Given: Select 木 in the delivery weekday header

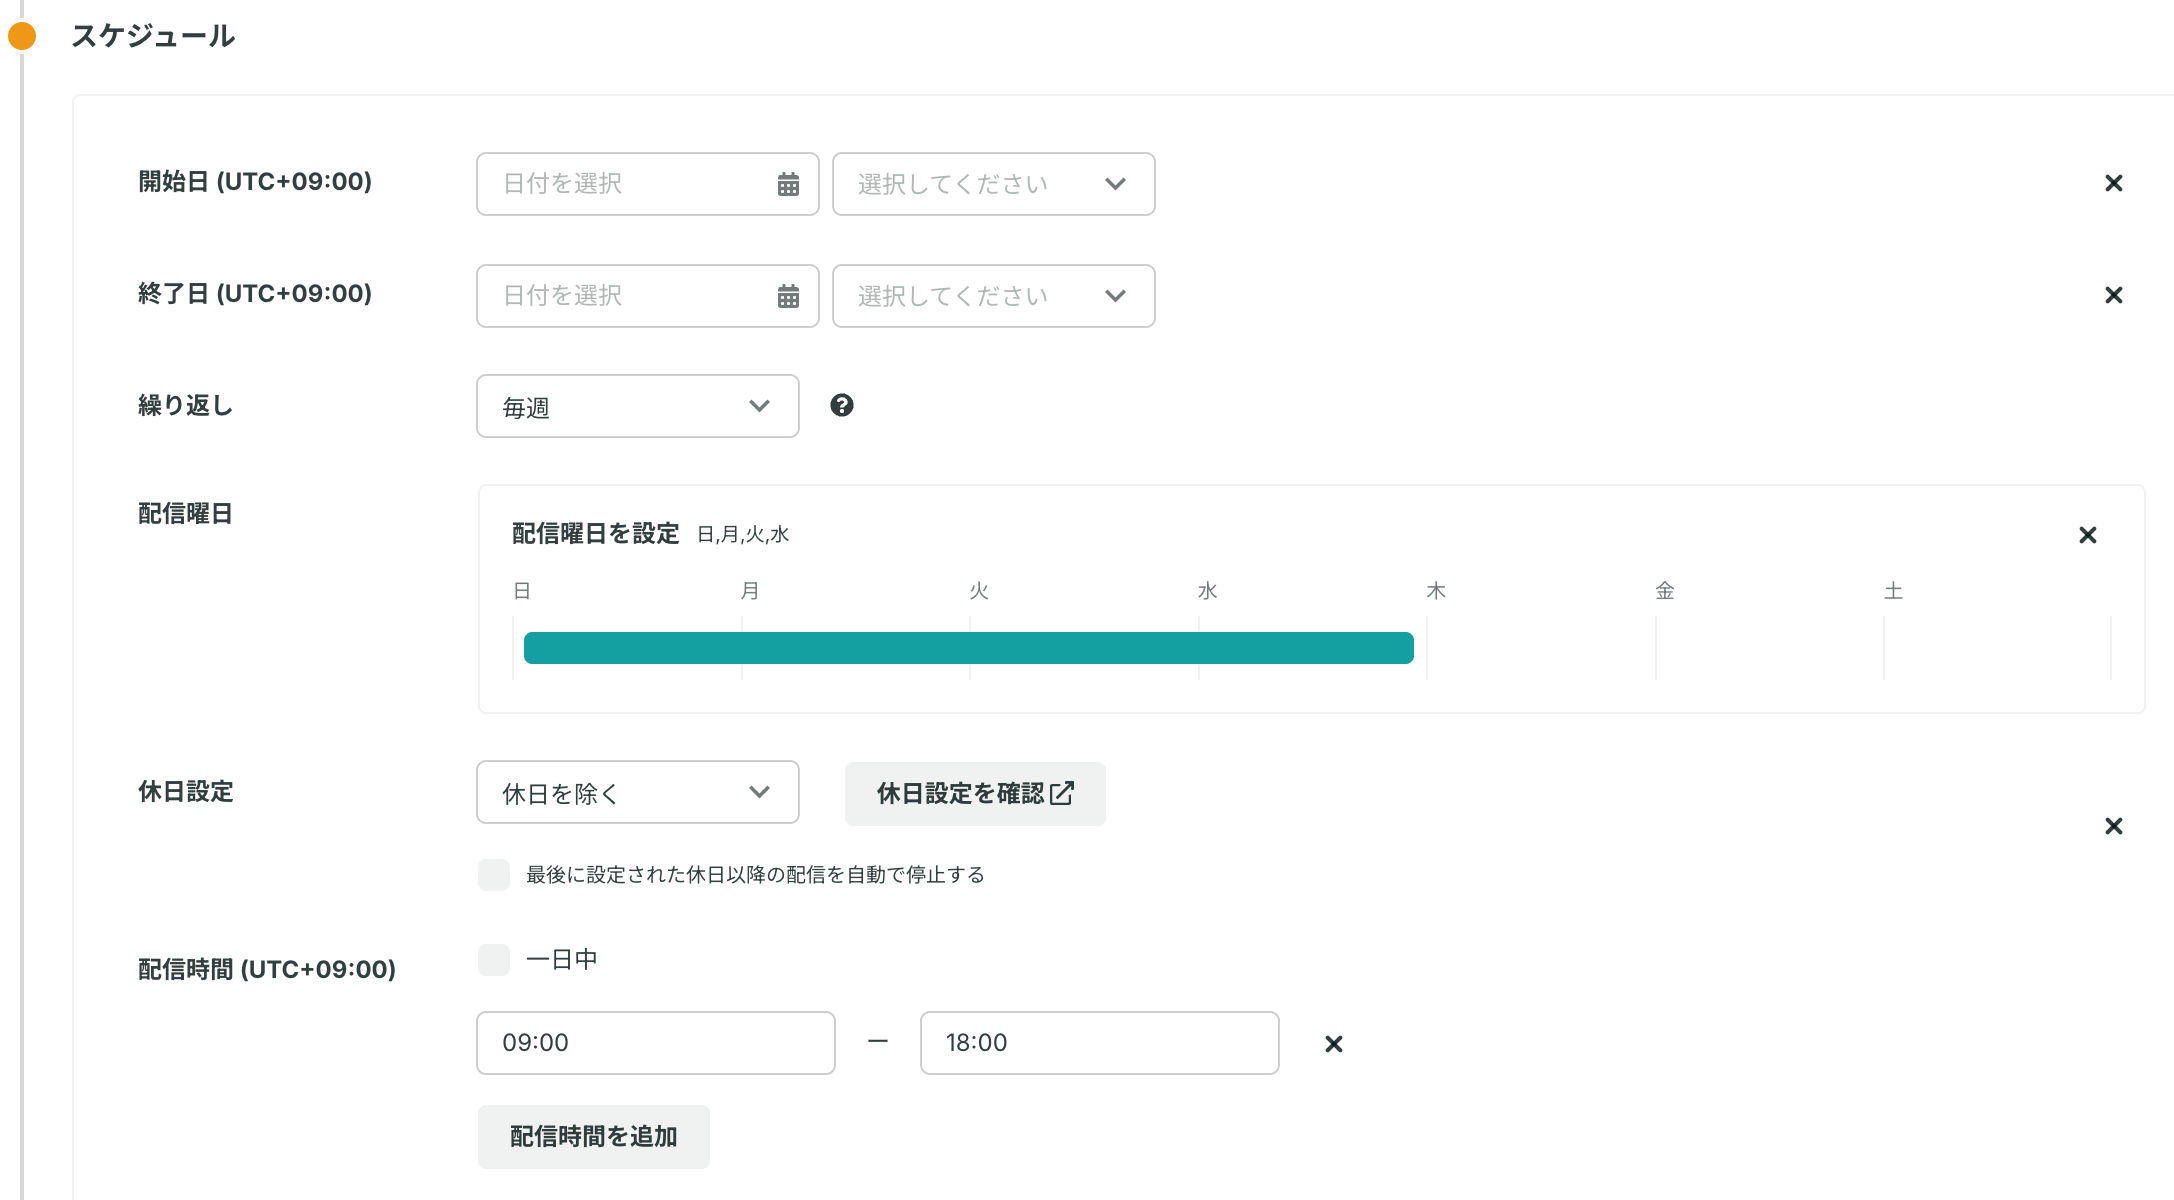Looking at the screenshot, I should tap(1437, 590).
